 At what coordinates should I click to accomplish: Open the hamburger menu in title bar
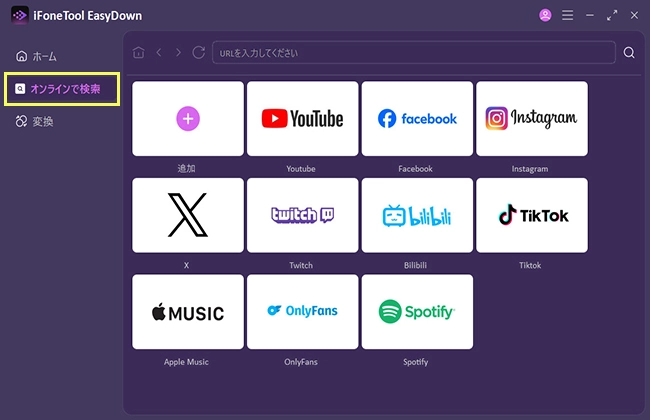(x=567, y=16)
